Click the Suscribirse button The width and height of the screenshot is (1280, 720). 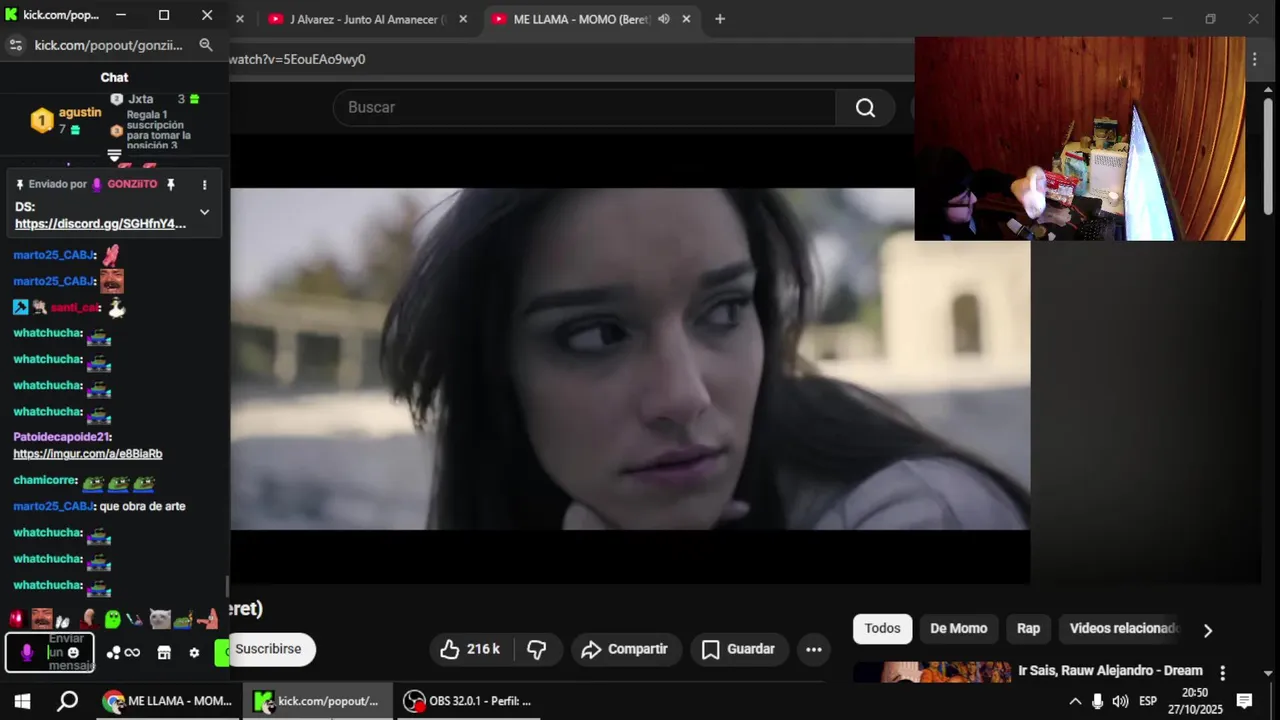tap(269, 649)
